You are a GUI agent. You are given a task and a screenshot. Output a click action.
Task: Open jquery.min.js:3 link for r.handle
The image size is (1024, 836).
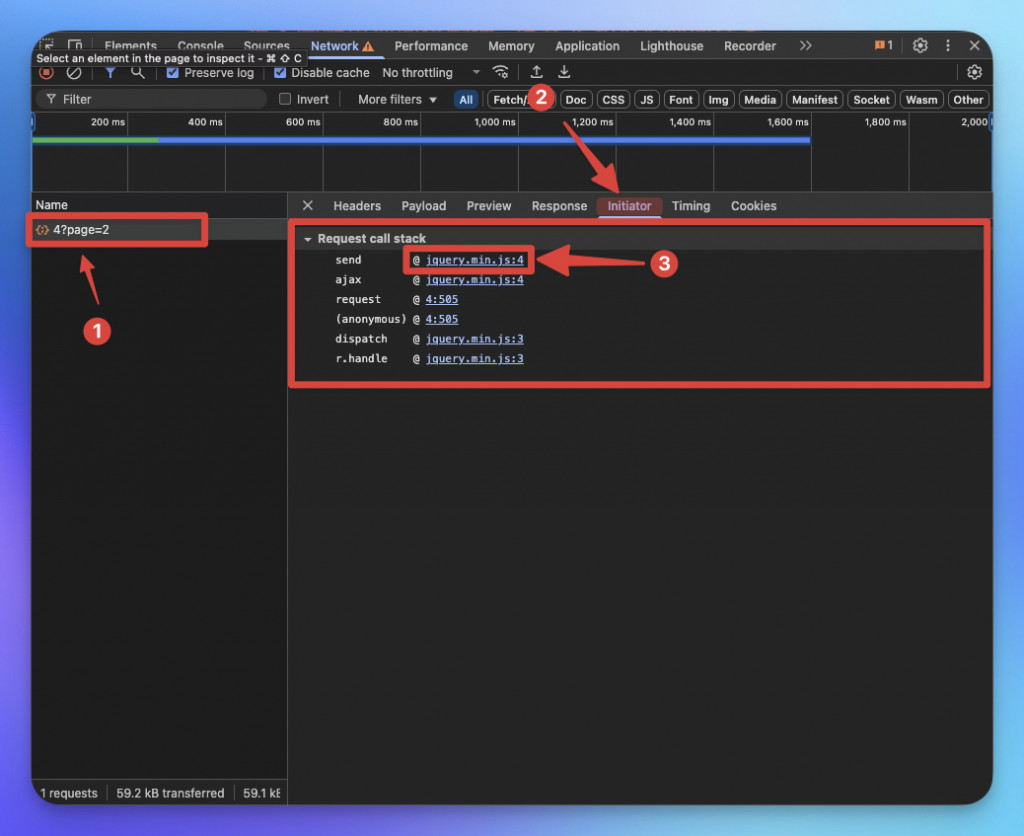coord(474,358)
